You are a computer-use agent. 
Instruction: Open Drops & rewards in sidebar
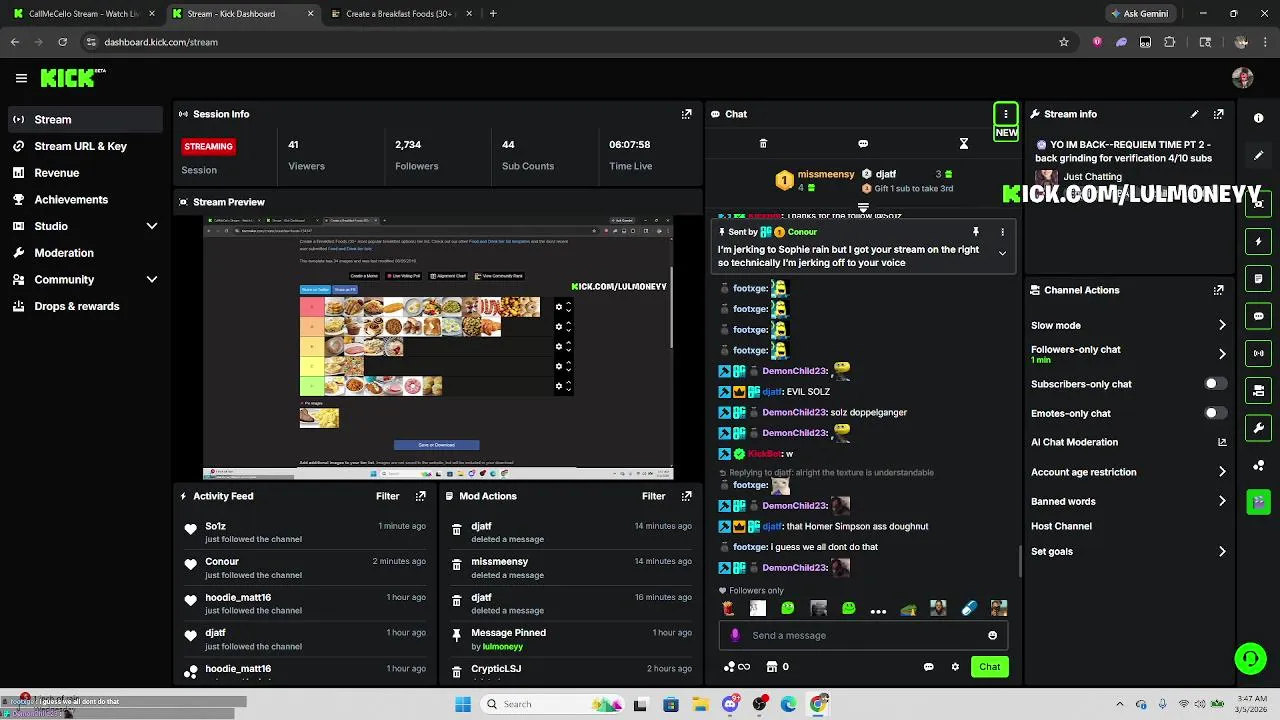[x=84, y=306]
